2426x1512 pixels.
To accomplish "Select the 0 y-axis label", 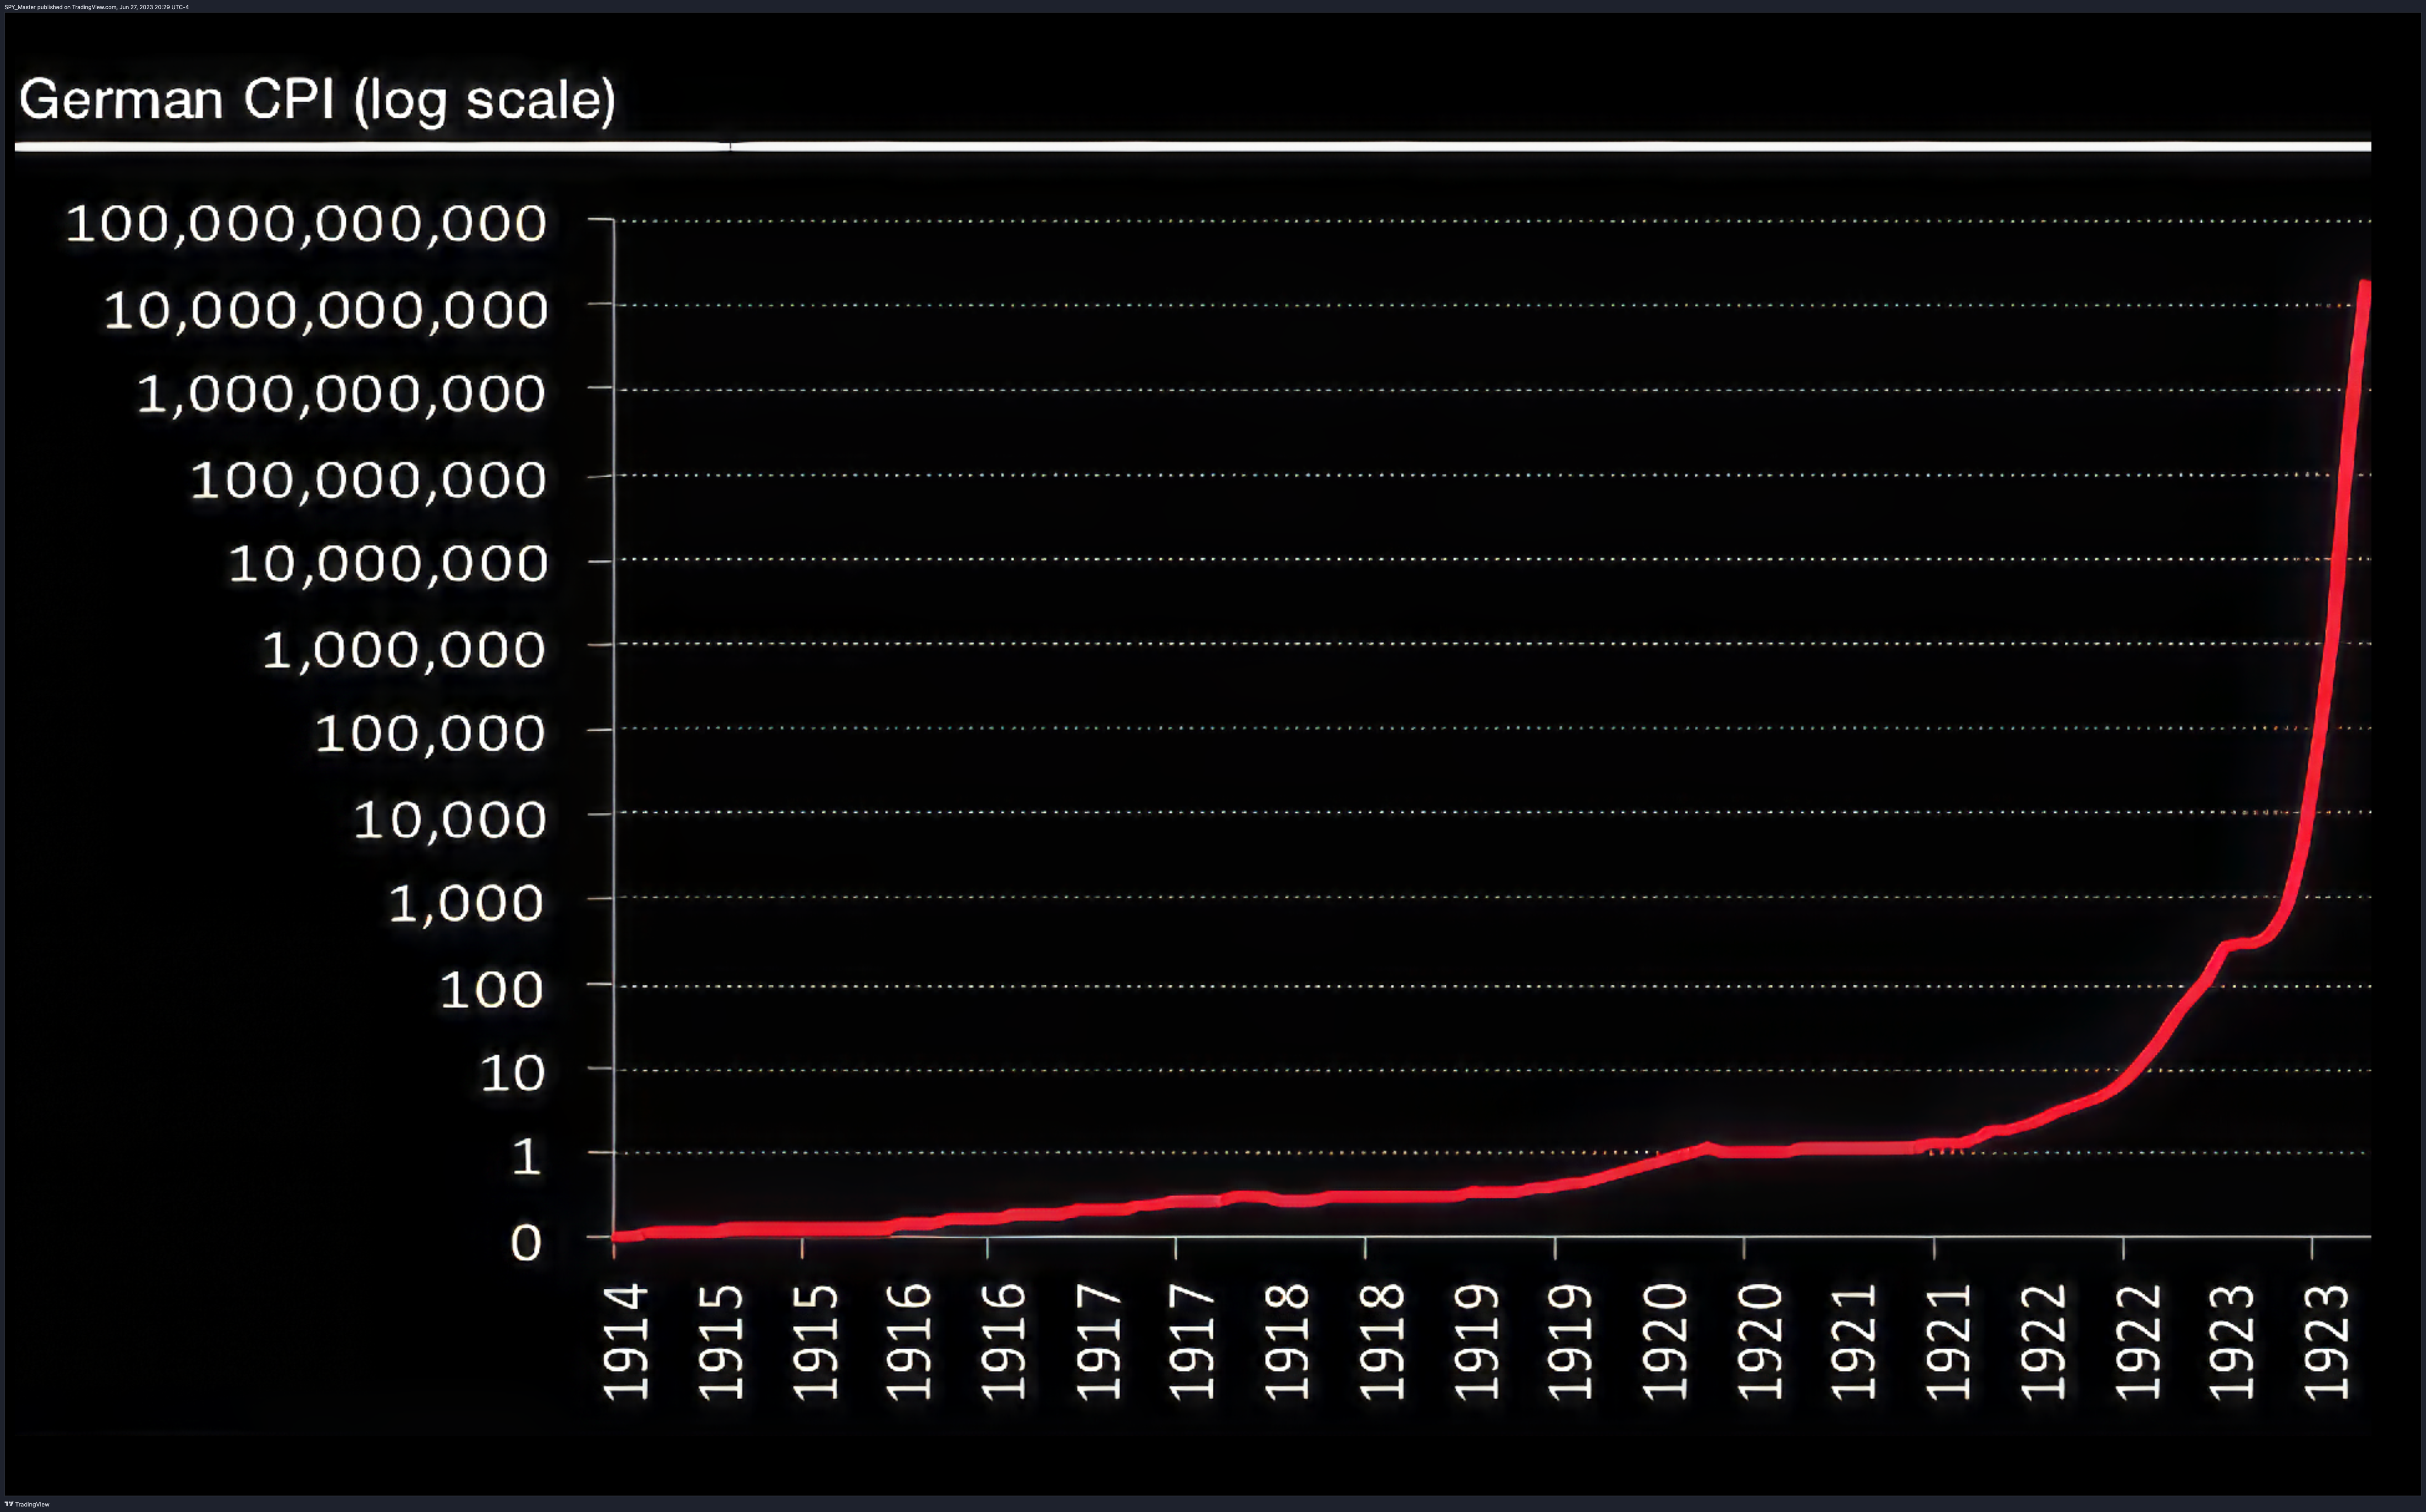I will (526, 1243).
